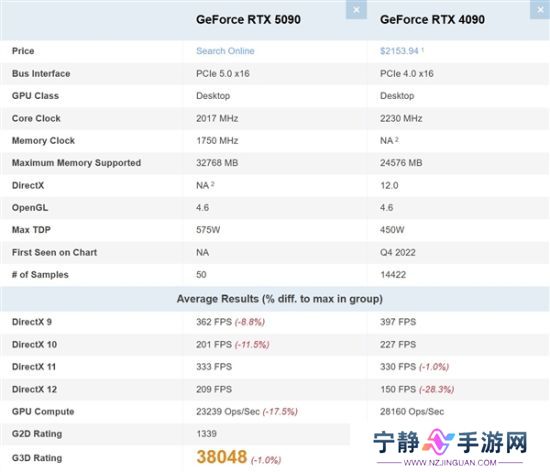Click the DirectX 12 row label
This screenshot has width=550, height=472.
point(34,389)
